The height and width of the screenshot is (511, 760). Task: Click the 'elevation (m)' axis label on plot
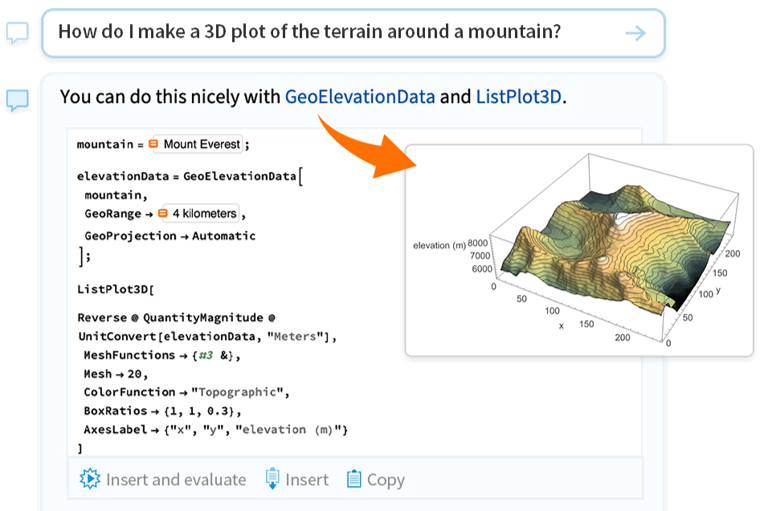[439, 245]
